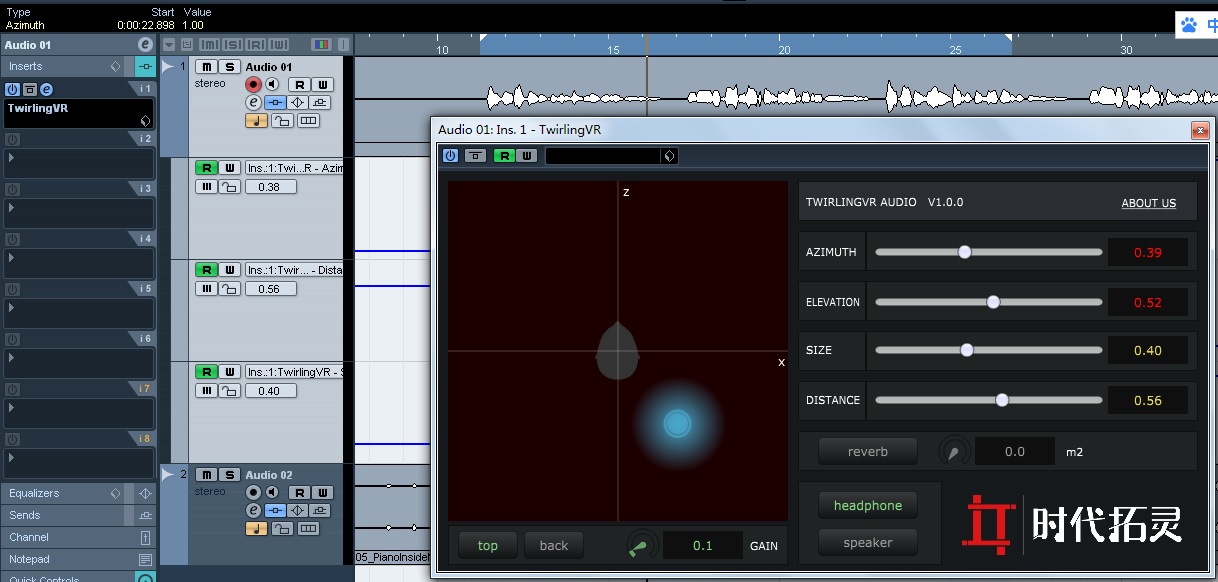Click the ELEVATION slider handle

click(993, 302)
